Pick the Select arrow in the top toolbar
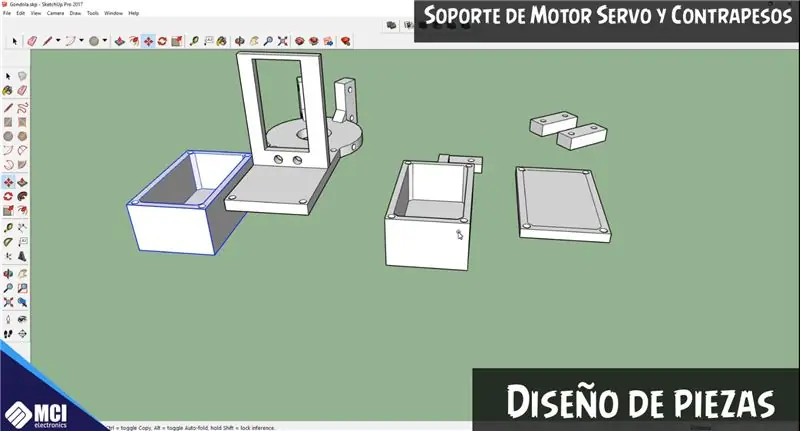This screenshot has width=800, height=431. pos(15,41)
